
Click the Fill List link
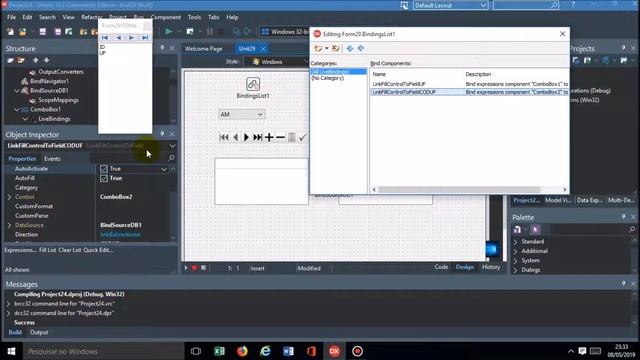click(x=47, y=250)
